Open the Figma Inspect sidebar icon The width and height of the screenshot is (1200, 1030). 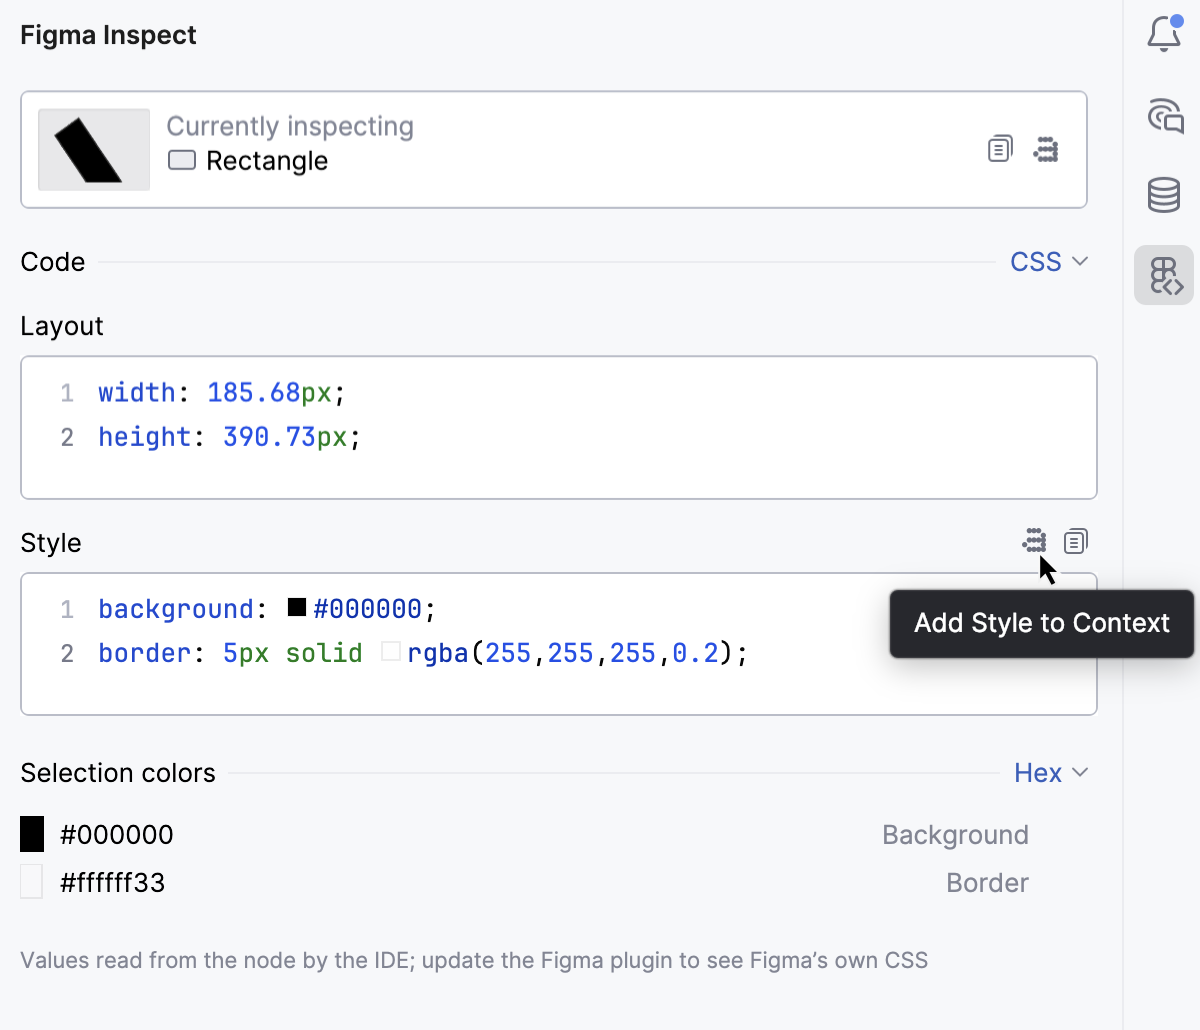point(1164,275)
